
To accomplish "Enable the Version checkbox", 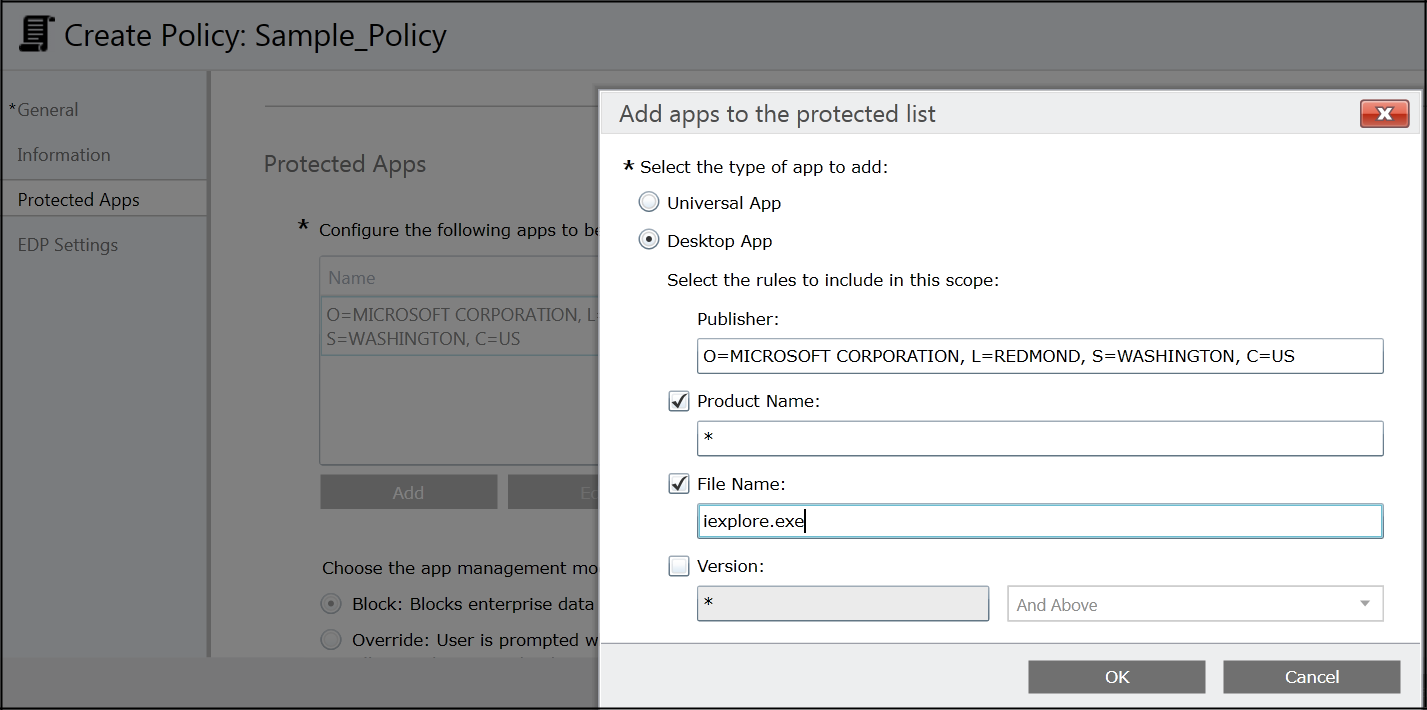I will [679, 566].
